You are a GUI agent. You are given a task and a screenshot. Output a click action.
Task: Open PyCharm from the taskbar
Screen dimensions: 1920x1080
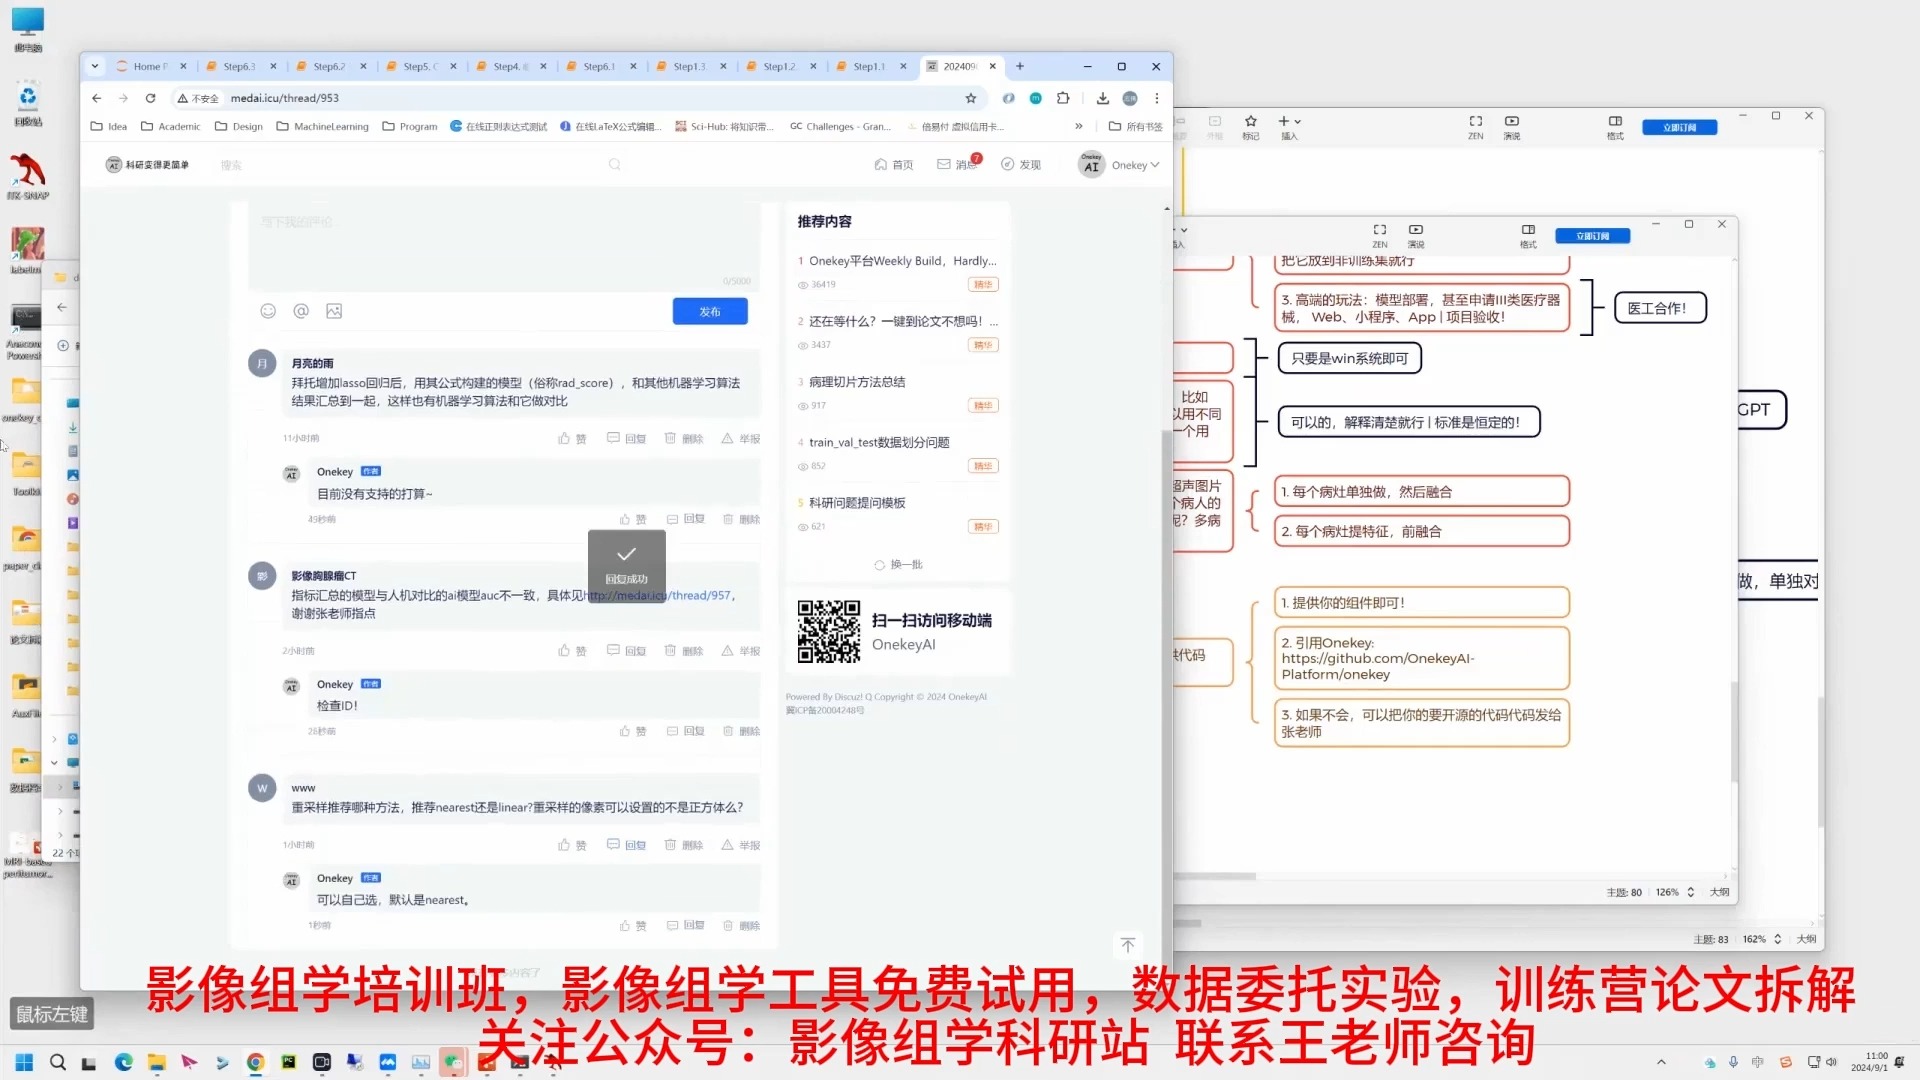[288, 1062]
